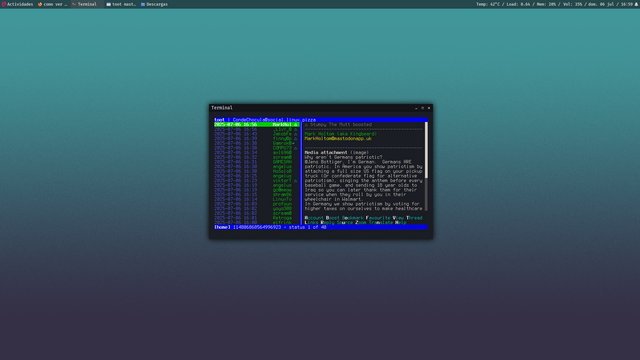Click the Links command in toot footer
This screenshot has width=640, height=360.
pos(311,222)
